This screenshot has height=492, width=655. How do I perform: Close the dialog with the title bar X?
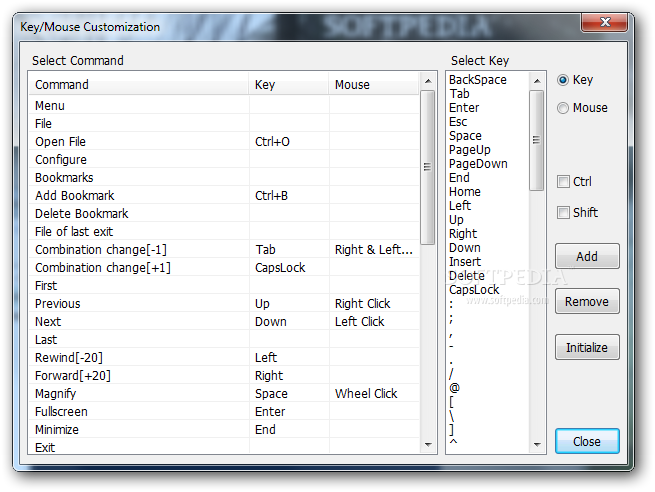click(x=604, y=22)
